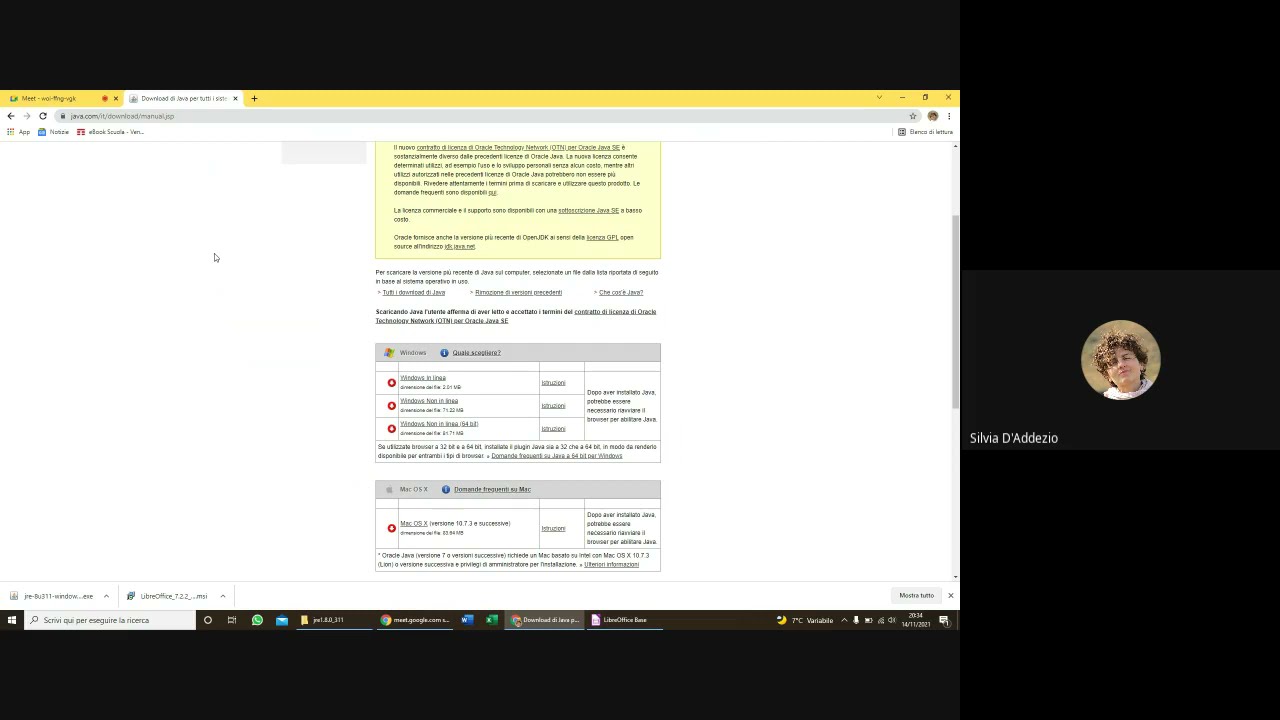
Task: Click the download icon beside Windows in linea
Action: click(x=391, y=383)
